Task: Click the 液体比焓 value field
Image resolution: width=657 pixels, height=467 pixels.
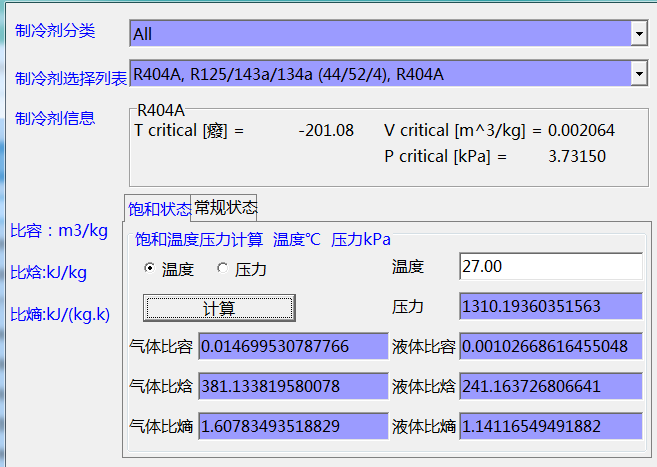Action: coord(550,386)
